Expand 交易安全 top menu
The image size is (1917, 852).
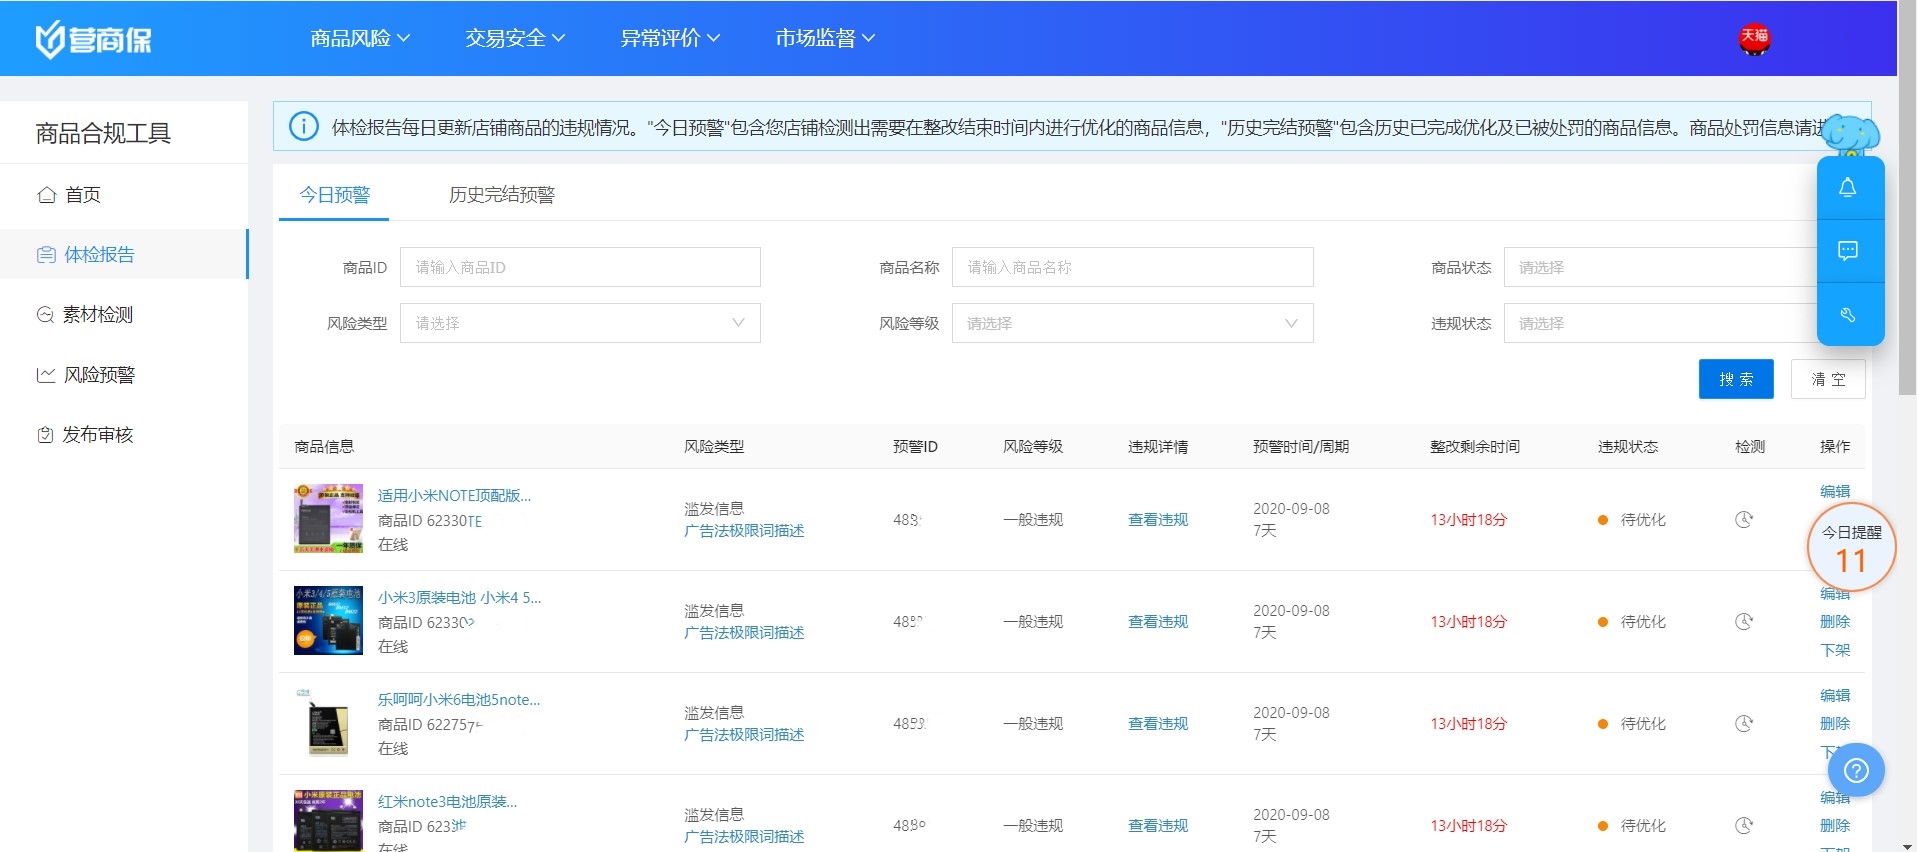[x=515, y=38]
